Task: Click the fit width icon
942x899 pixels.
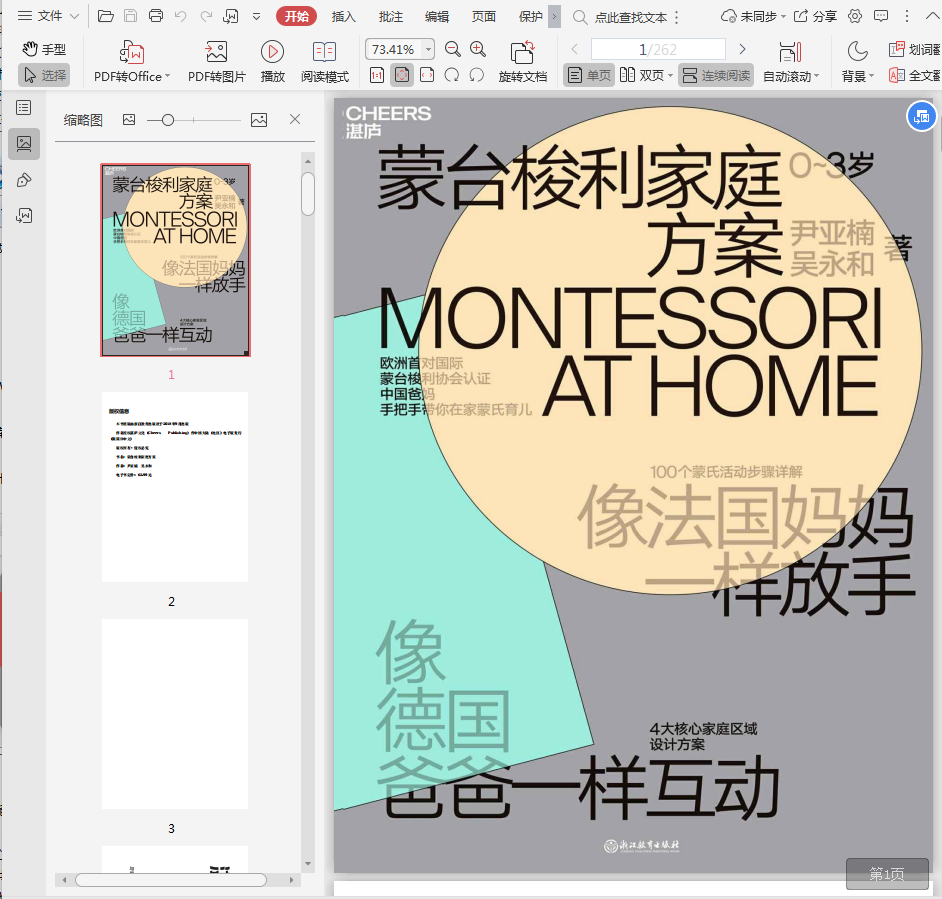Action: [427, 75]
